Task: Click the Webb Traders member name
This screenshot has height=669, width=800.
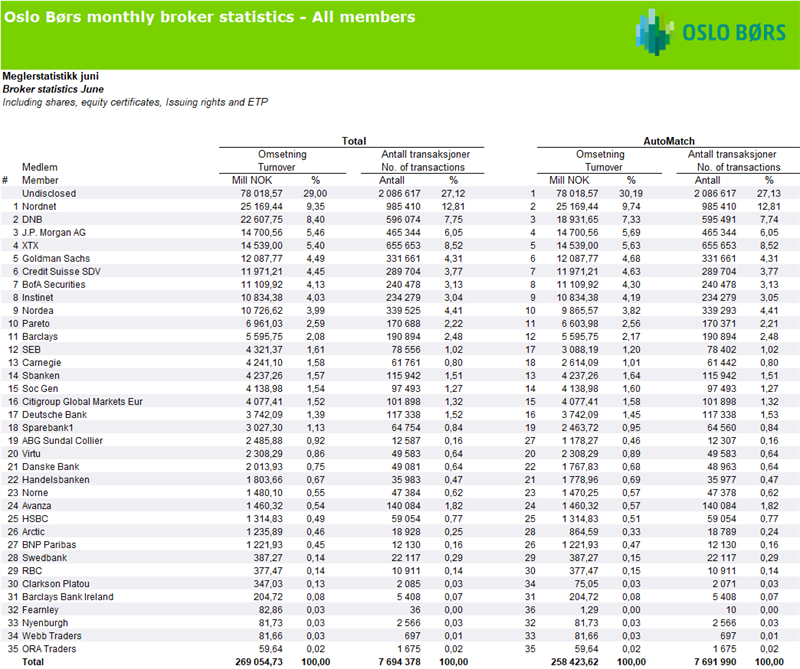Action: click(53, 634)
